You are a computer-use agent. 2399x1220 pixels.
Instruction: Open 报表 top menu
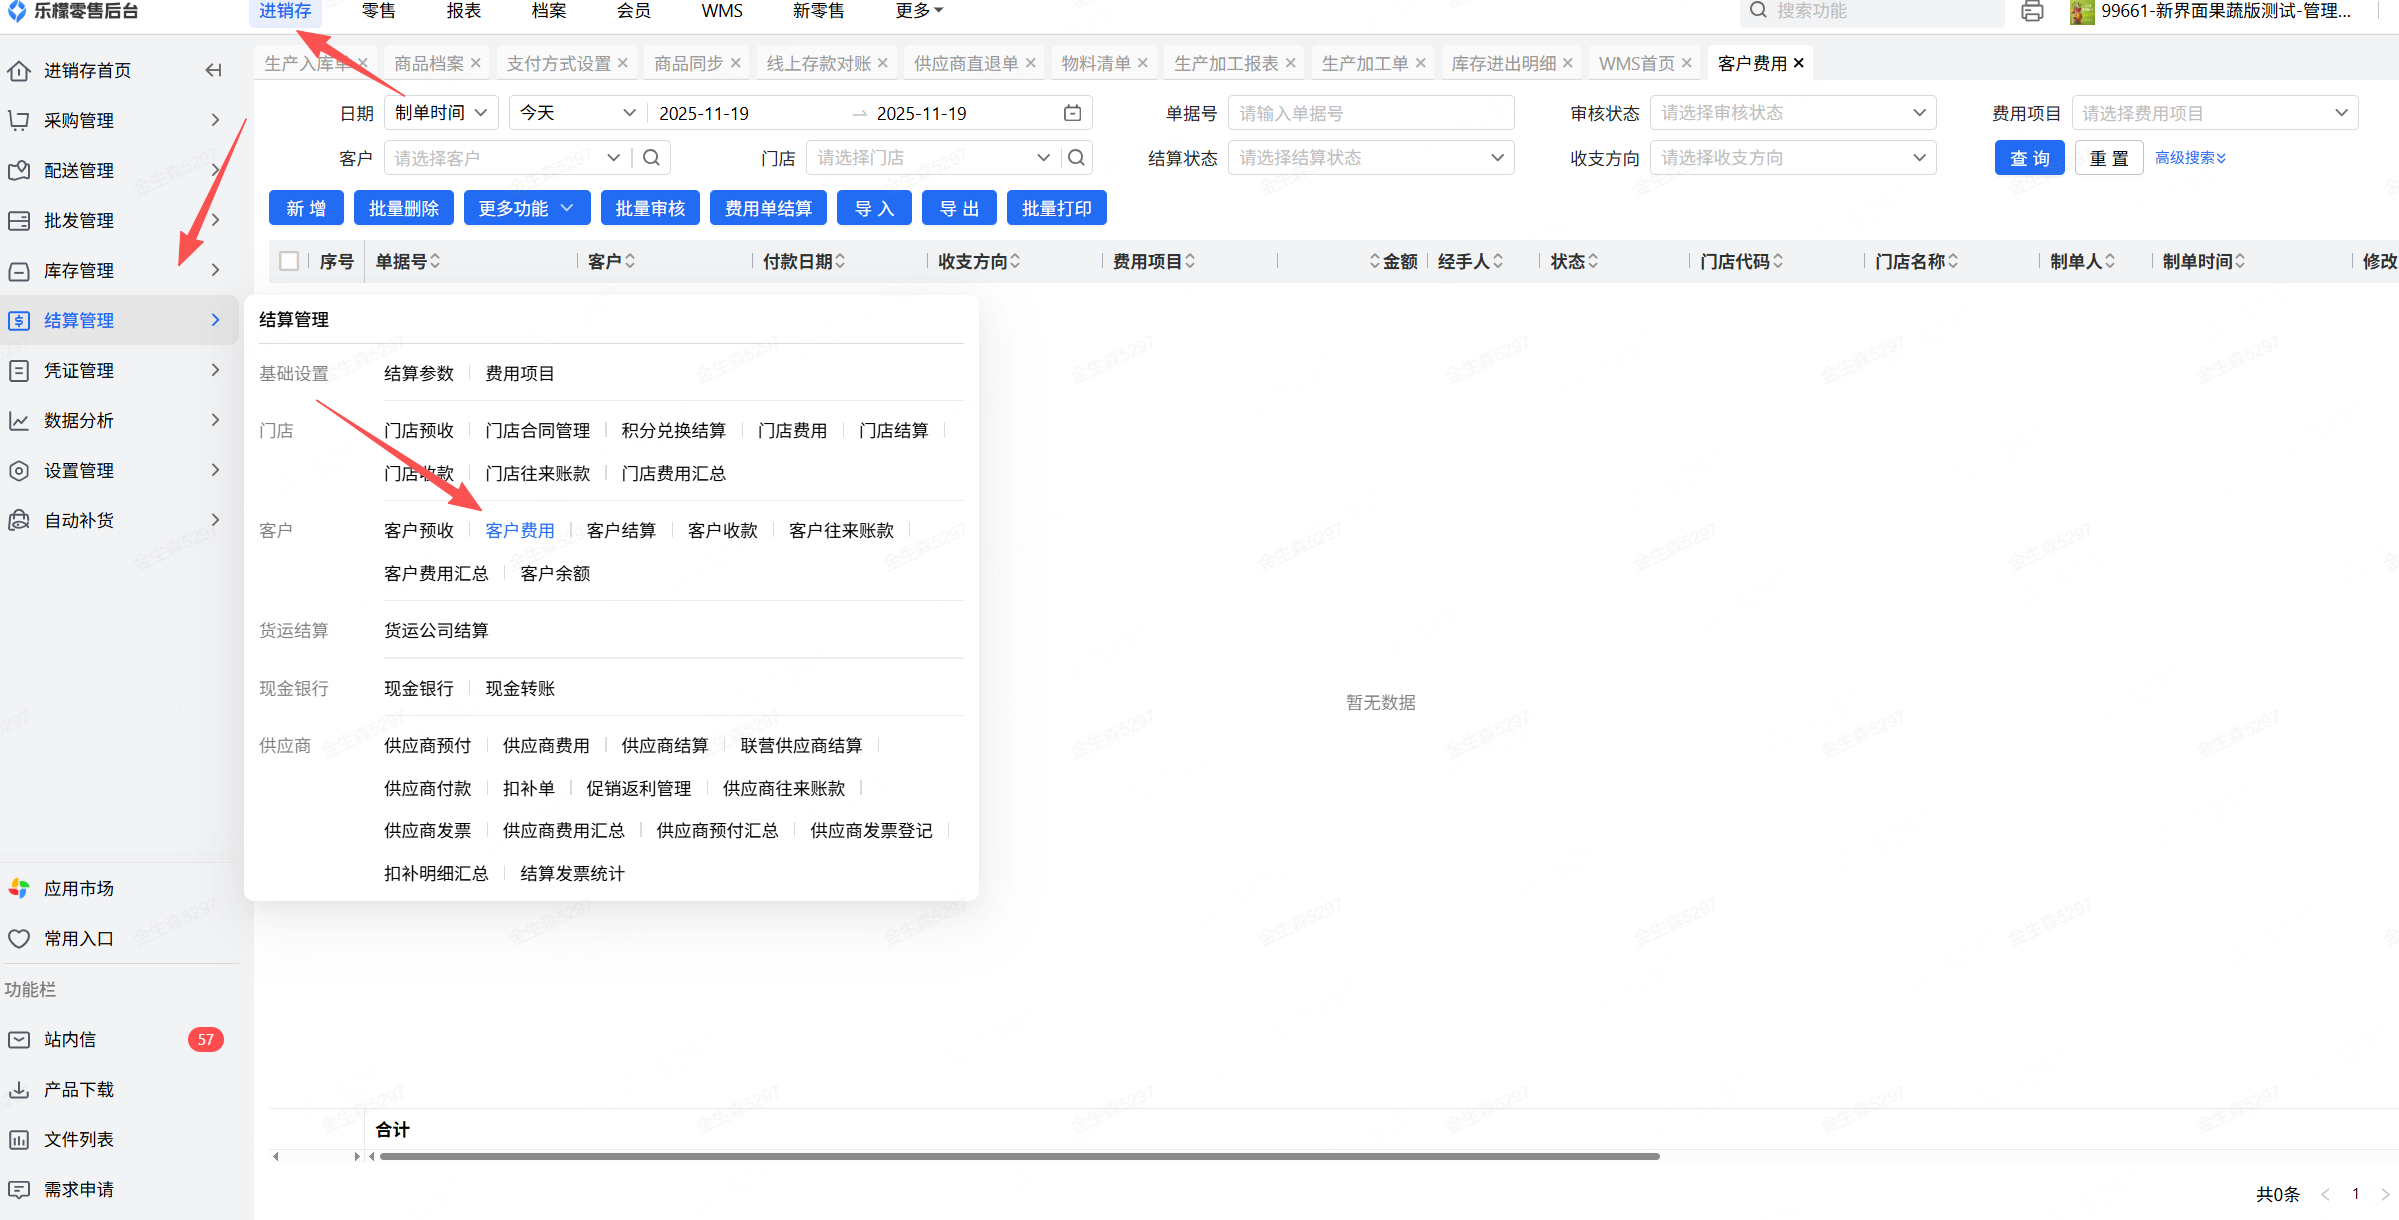[x=464, y=11]
